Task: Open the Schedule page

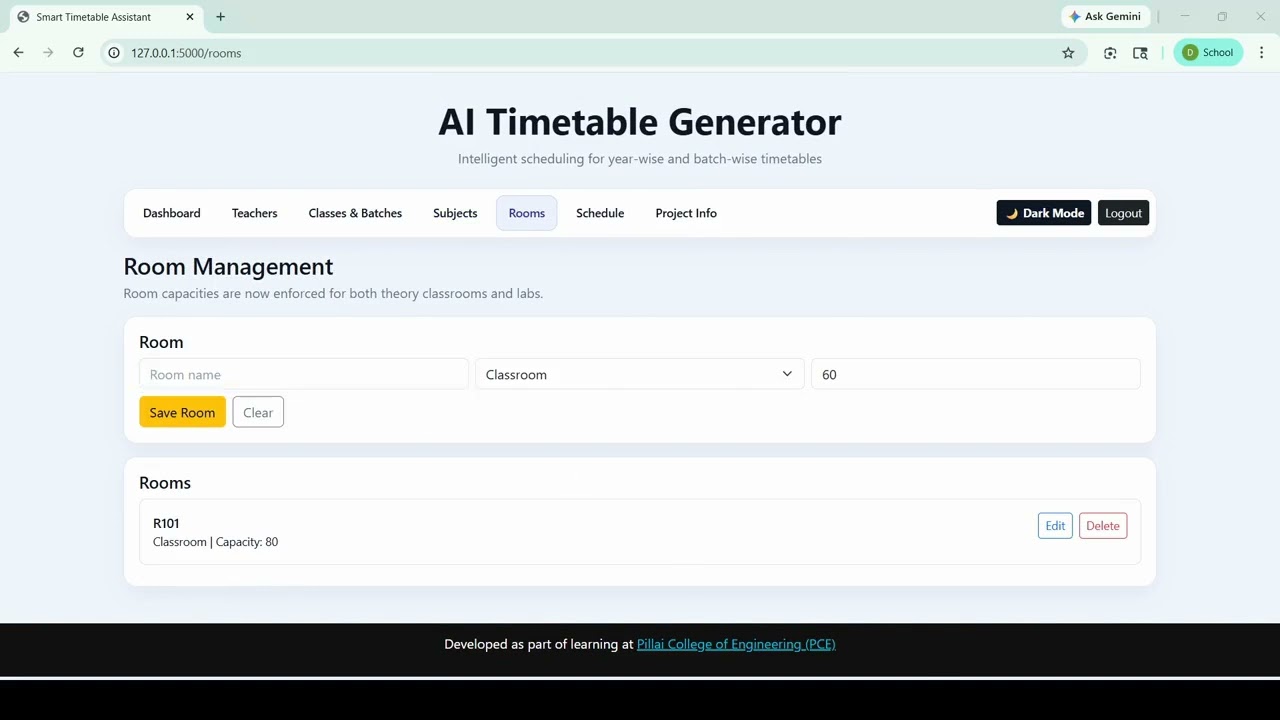Action: [600, 213]
